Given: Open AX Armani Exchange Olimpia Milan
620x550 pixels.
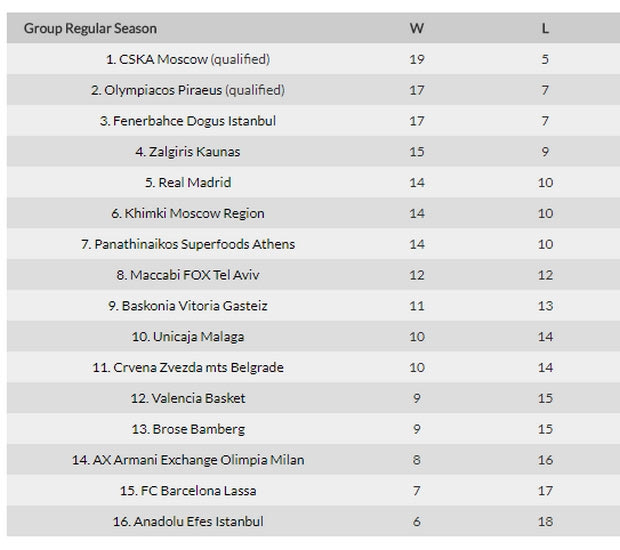Looking at the screenshot, I should click(x=195, y=460).
